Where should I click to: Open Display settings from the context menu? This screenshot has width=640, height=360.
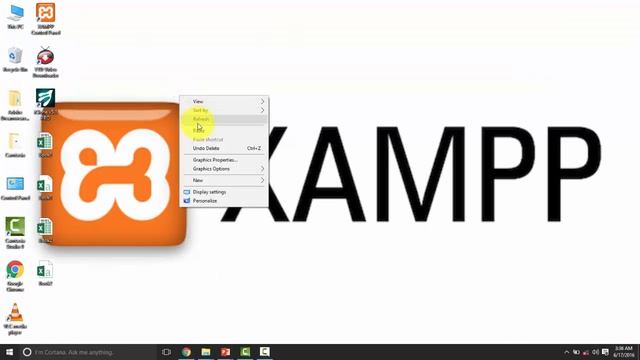pyautogui.click(x=224, y=192)
